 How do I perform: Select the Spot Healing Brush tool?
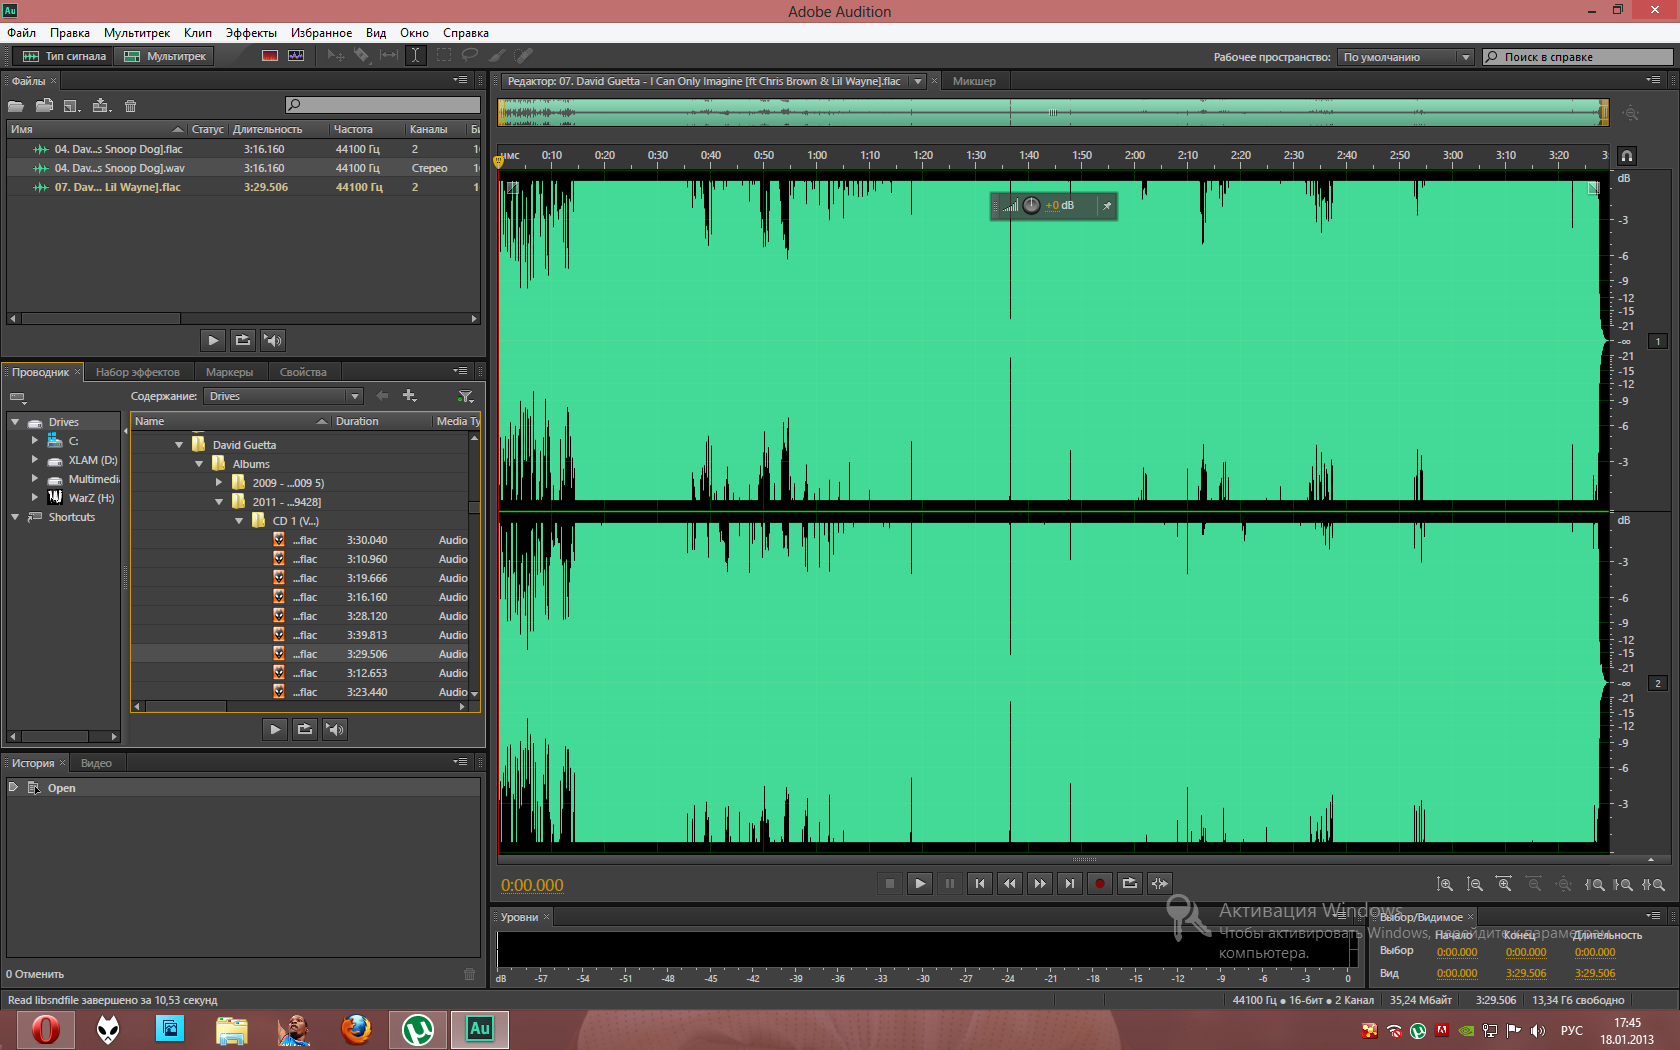coord(523,56)
